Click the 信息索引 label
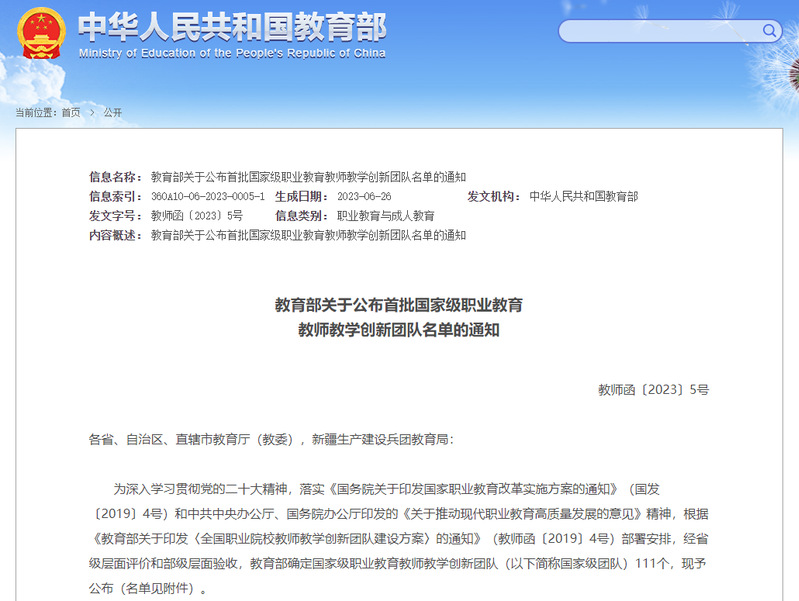The width and height of the screenshot is (799, 601). tap(116, 196)
